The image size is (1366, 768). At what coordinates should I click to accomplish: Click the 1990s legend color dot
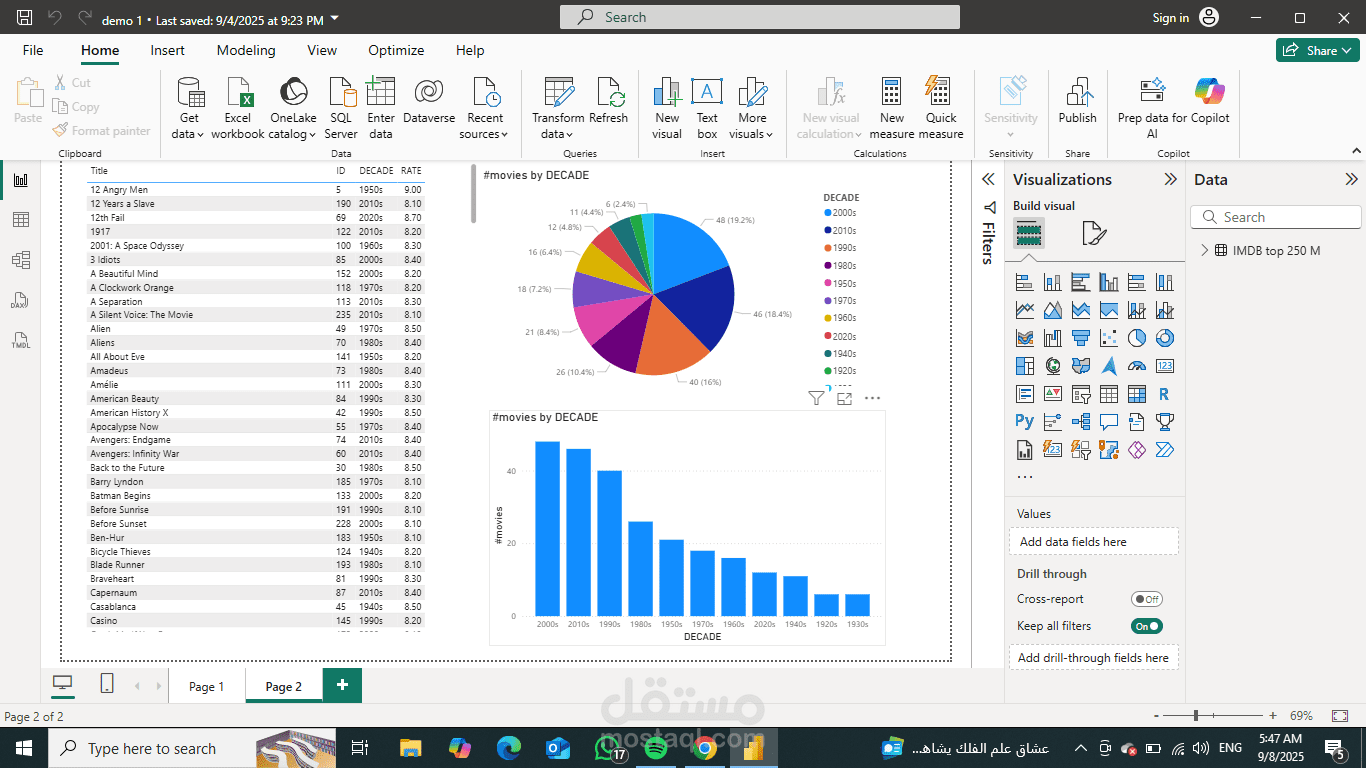click(x=828, y=248)
